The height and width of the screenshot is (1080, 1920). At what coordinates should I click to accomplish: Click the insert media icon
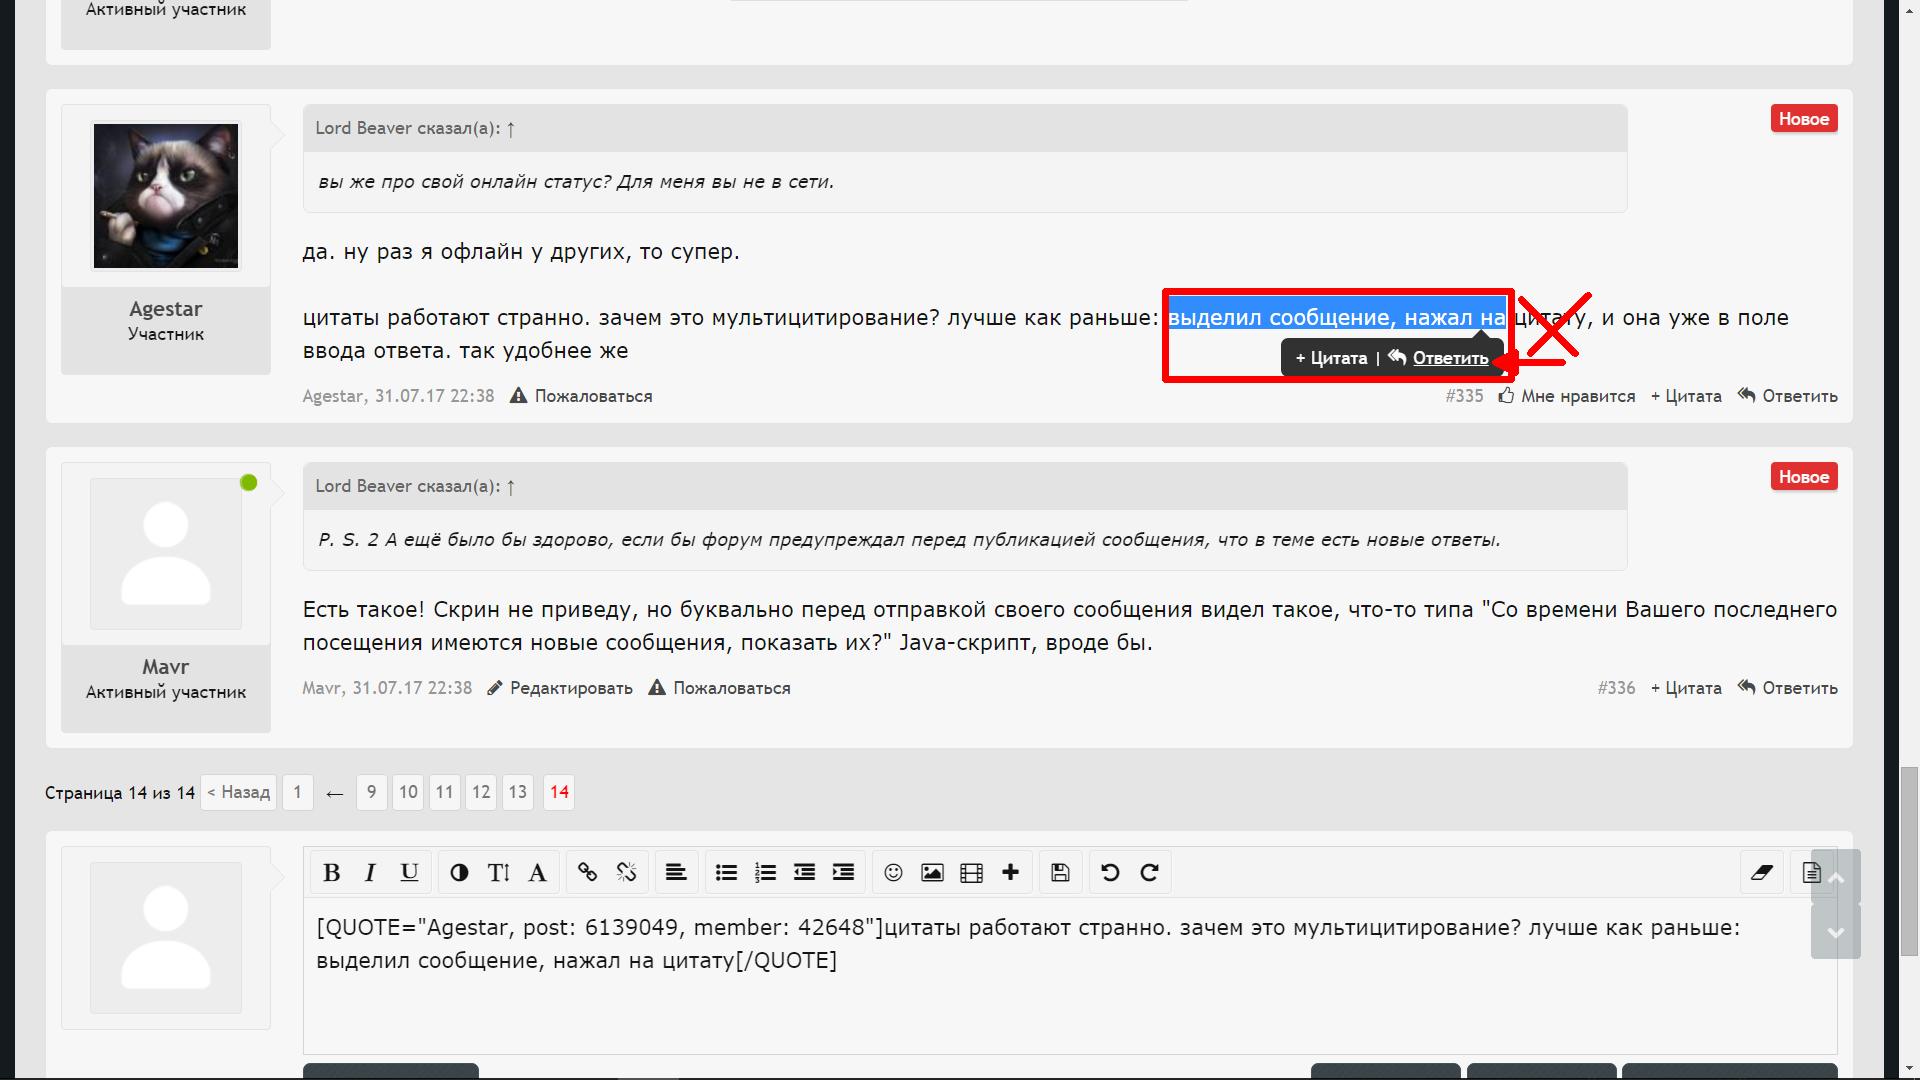click(971, 873)
